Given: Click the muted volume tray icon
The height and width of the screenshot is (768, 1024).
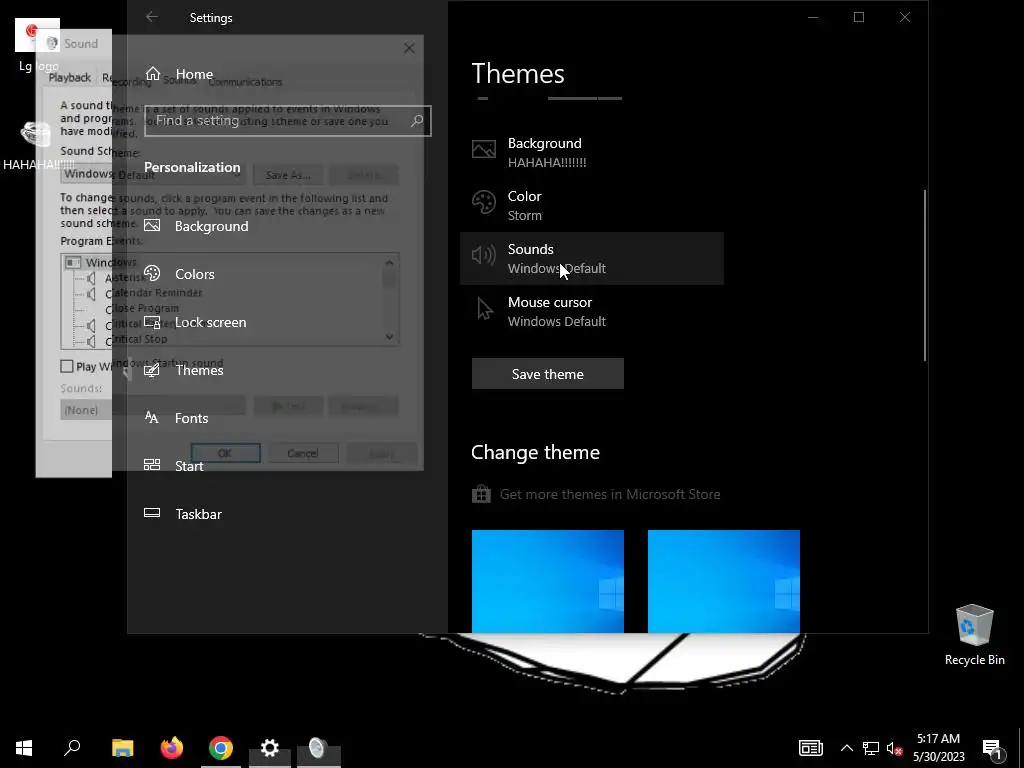Looking at the screenshot, I should click(x=894, y=748).
